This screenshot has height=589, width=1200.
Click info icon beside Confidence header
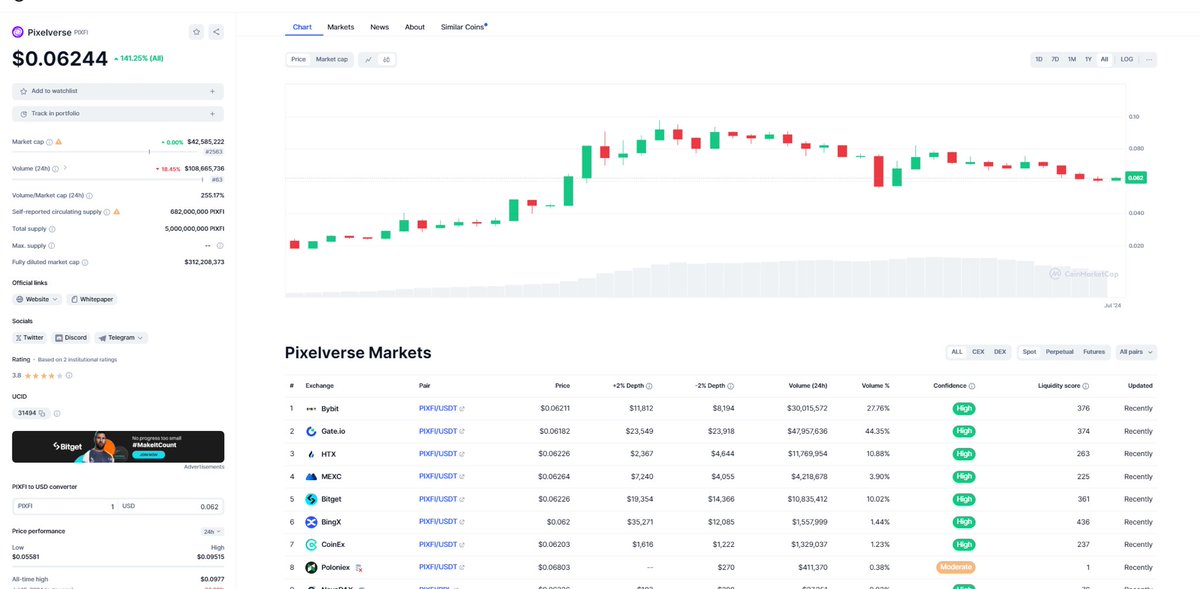(972, 386)
